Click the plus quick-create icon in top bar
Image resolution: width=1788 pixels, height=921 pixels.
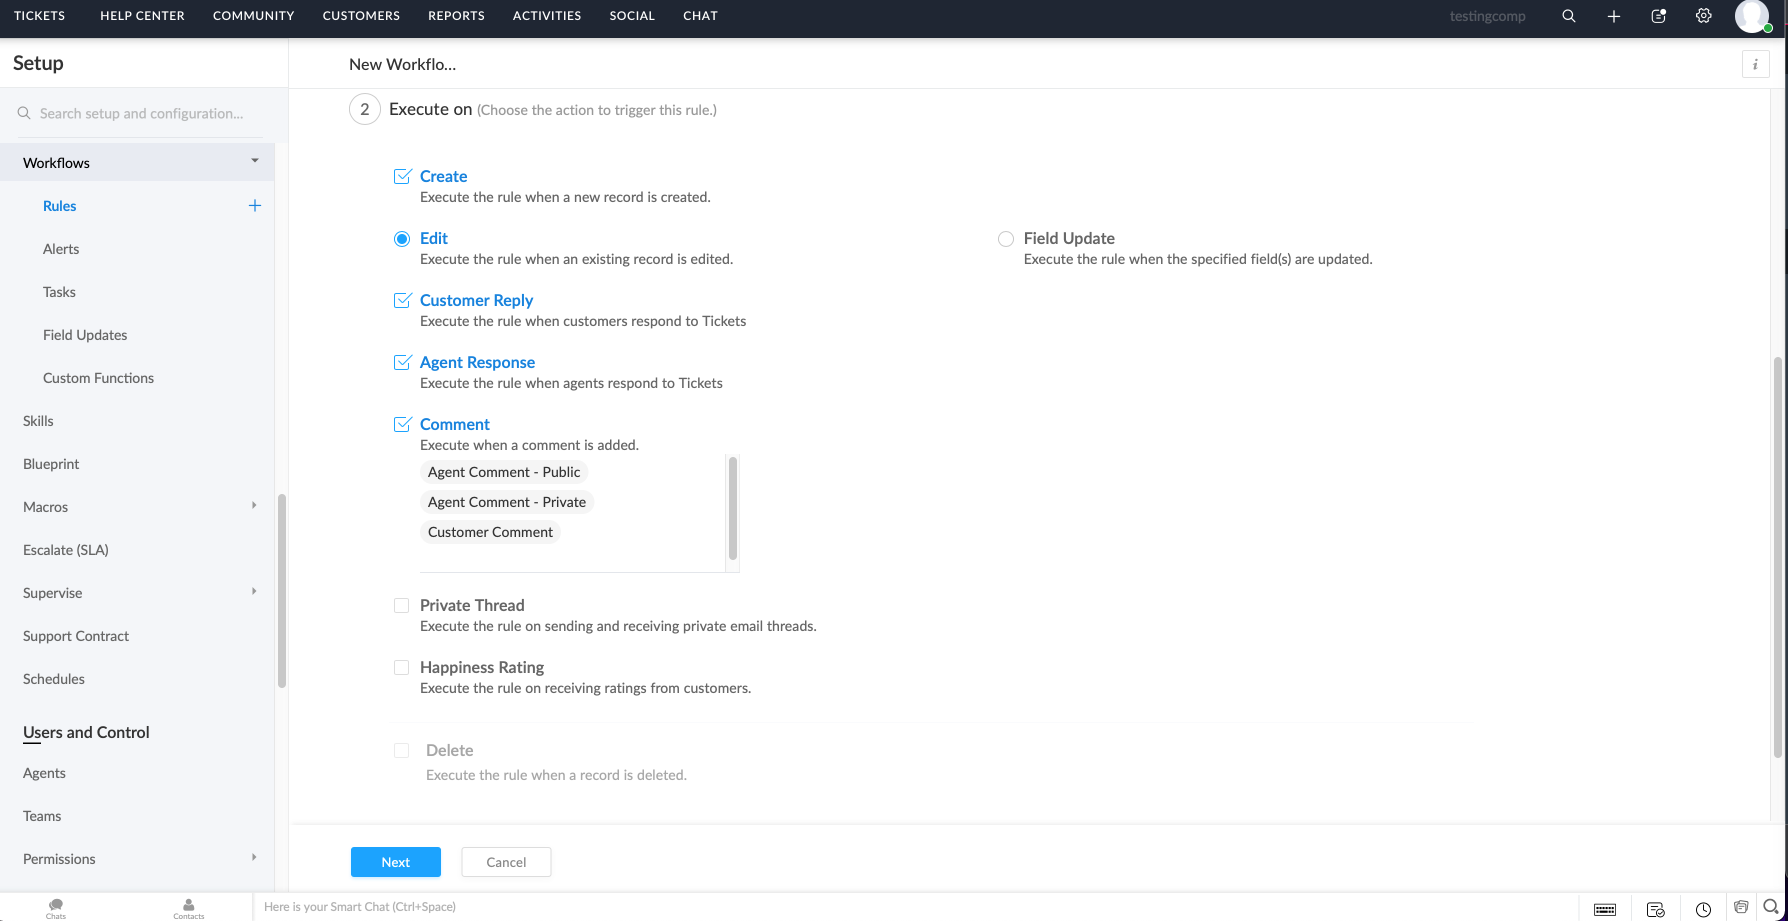(1614, 16)
